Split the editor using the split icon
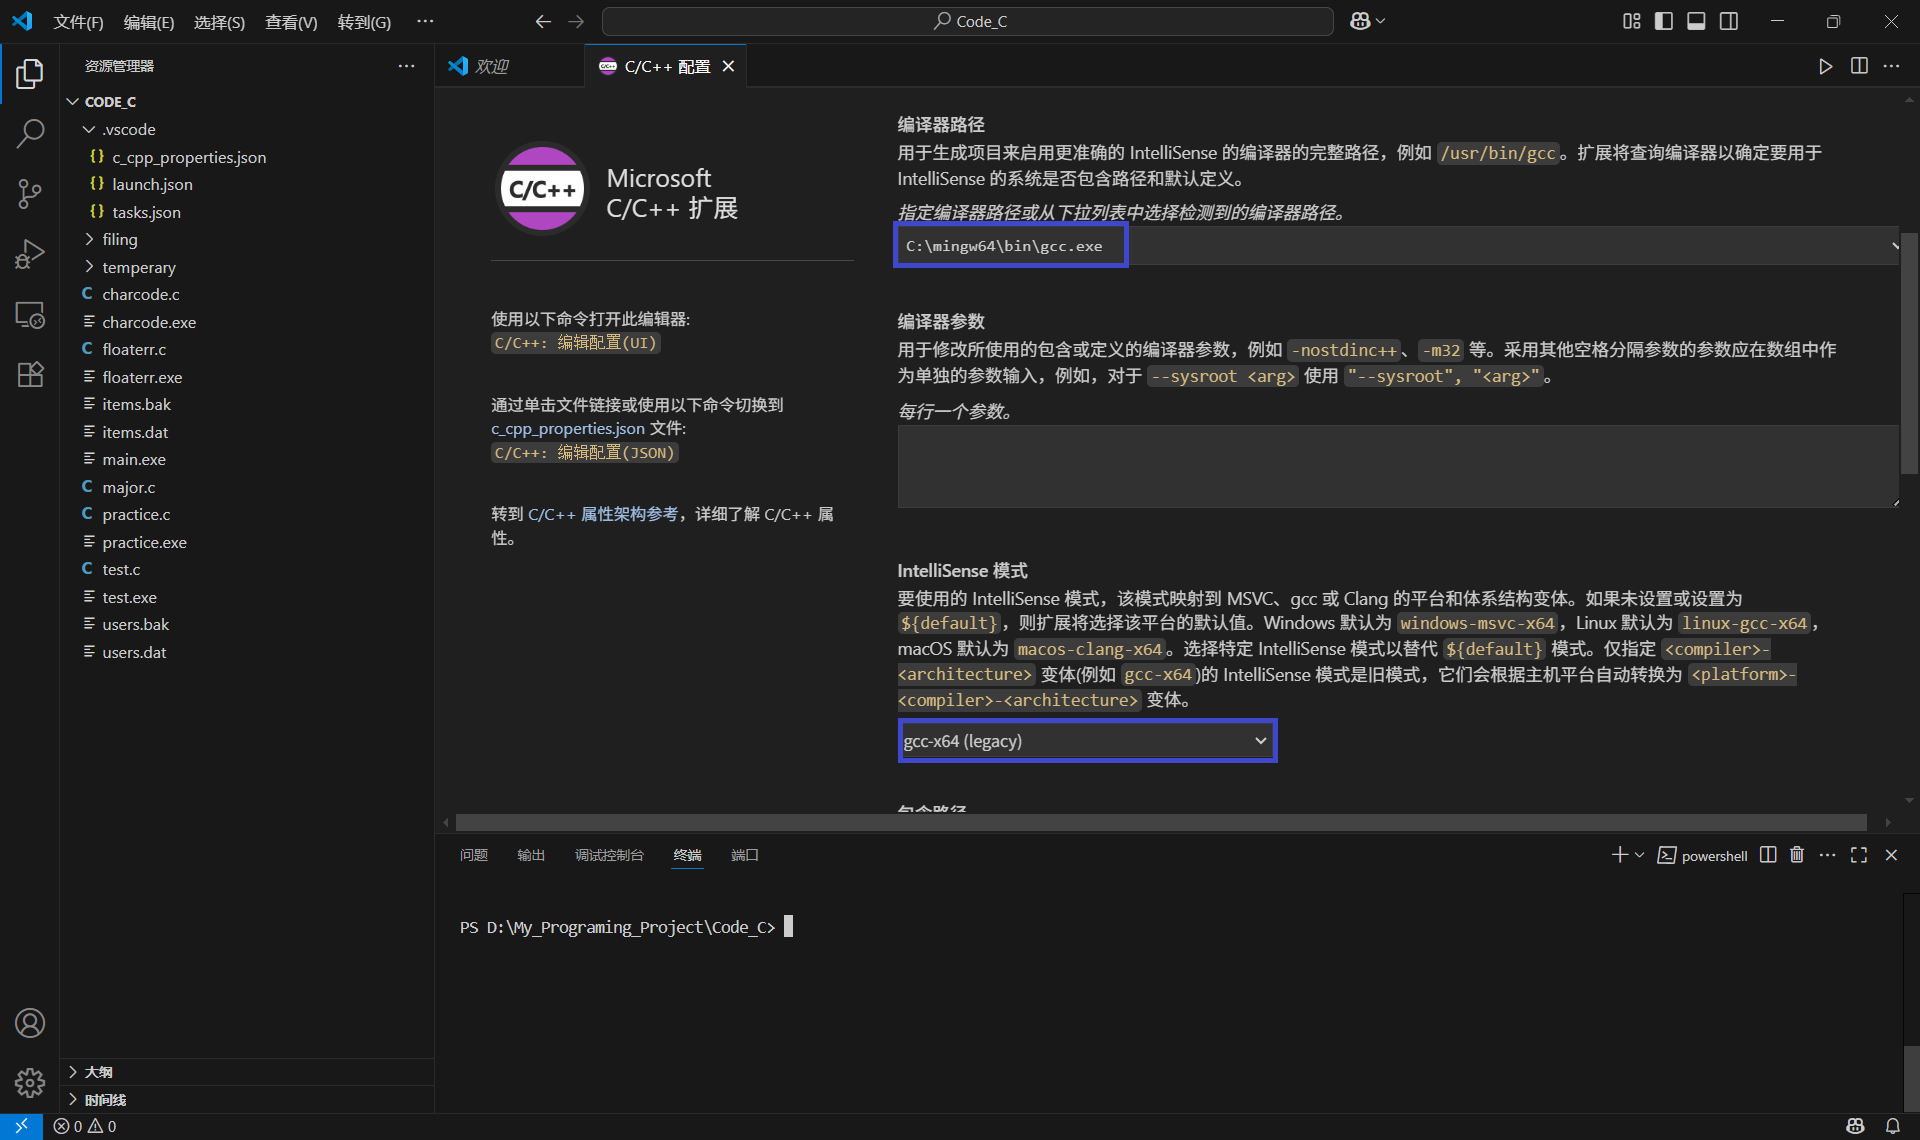The width and height of the screenshot is (1920, 1140). coord(1859,66)
